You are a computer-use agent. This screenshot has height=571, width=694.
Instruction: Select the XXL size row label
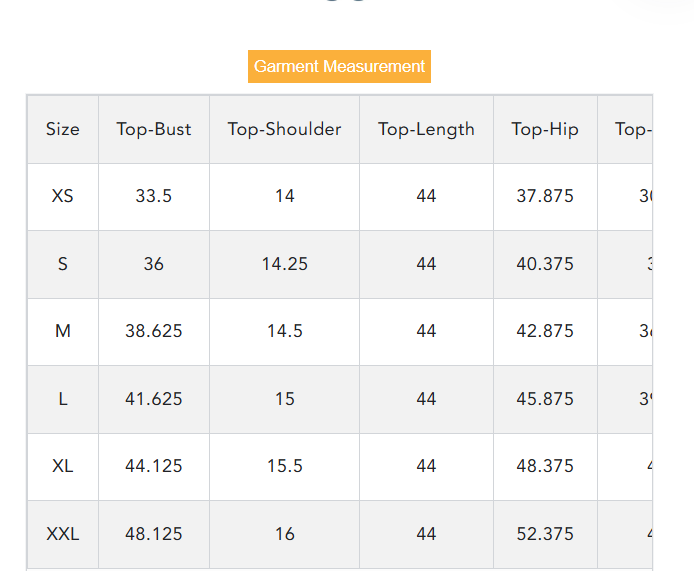coord(62,534)
